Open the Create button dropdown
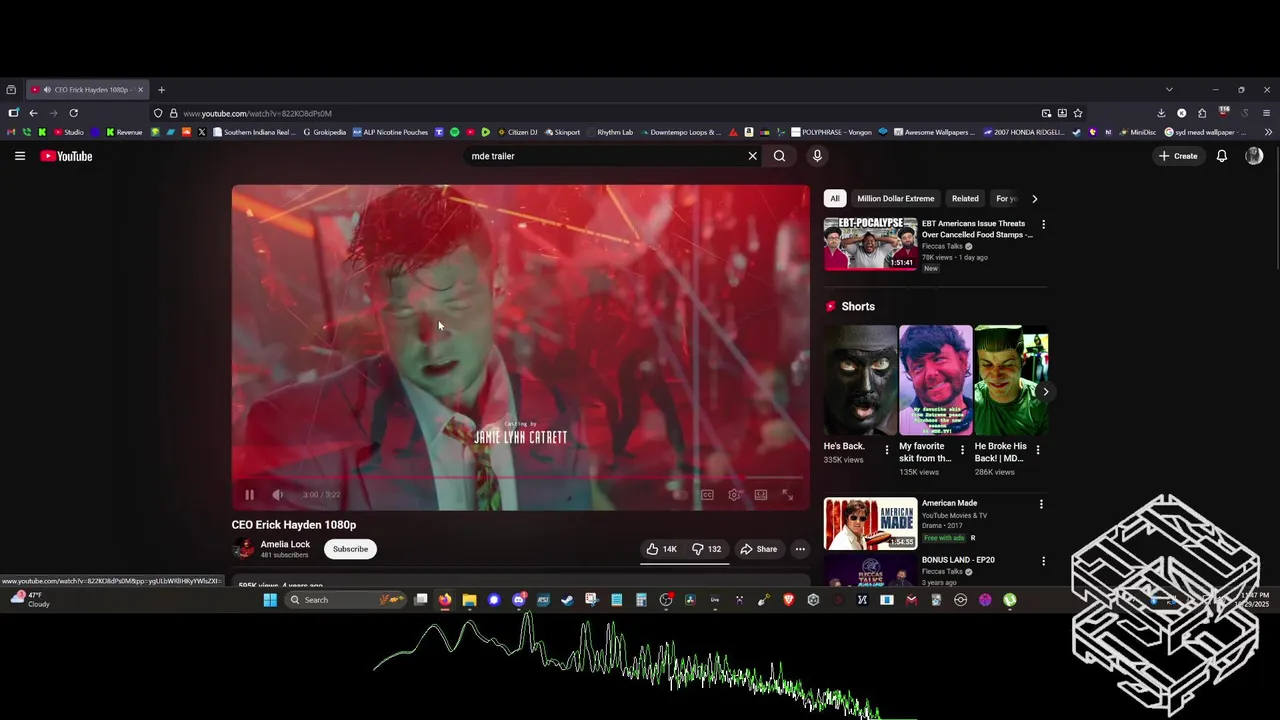Screen dimensions: 1280x720 click(x=1178, y=156)
